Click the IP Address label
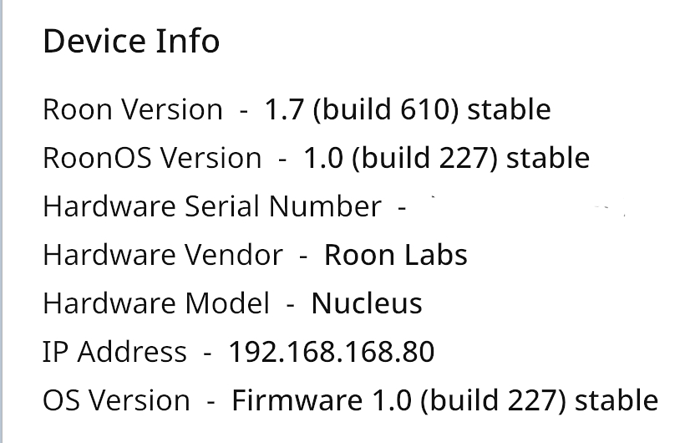Screen dimensions: 690x443 [x=114, y=352]
